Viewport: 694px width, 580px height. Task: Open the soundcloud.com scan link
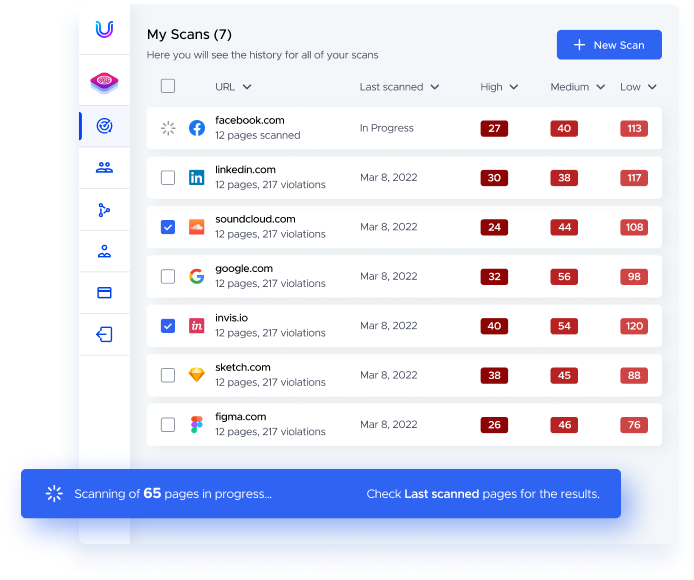(x=255, y=219)
